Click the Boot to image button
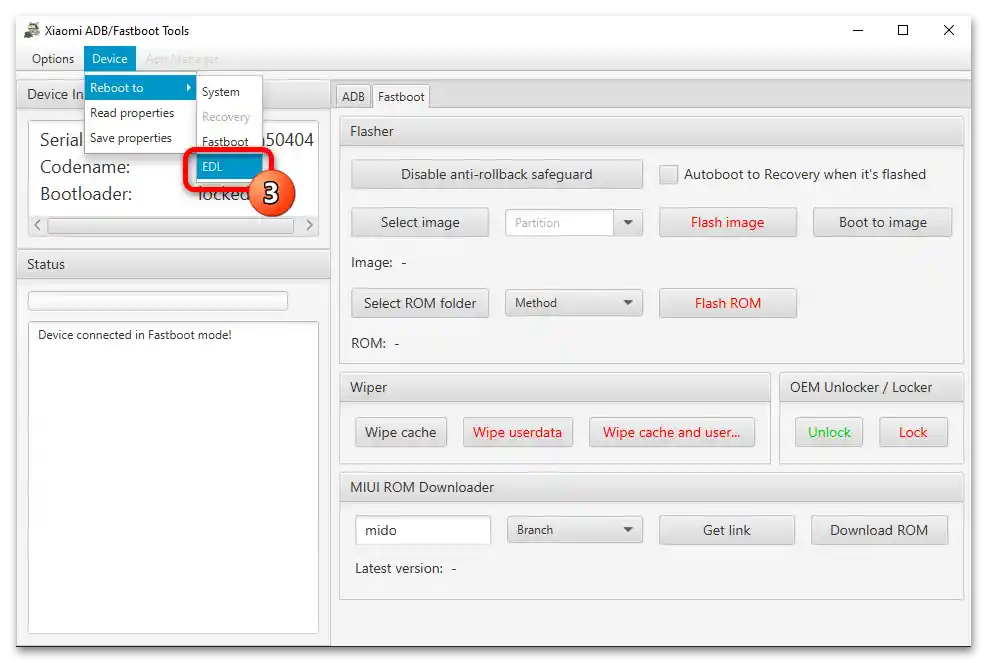Image resolution: width=987 pixels, height=663 pixels. point(882,222)
